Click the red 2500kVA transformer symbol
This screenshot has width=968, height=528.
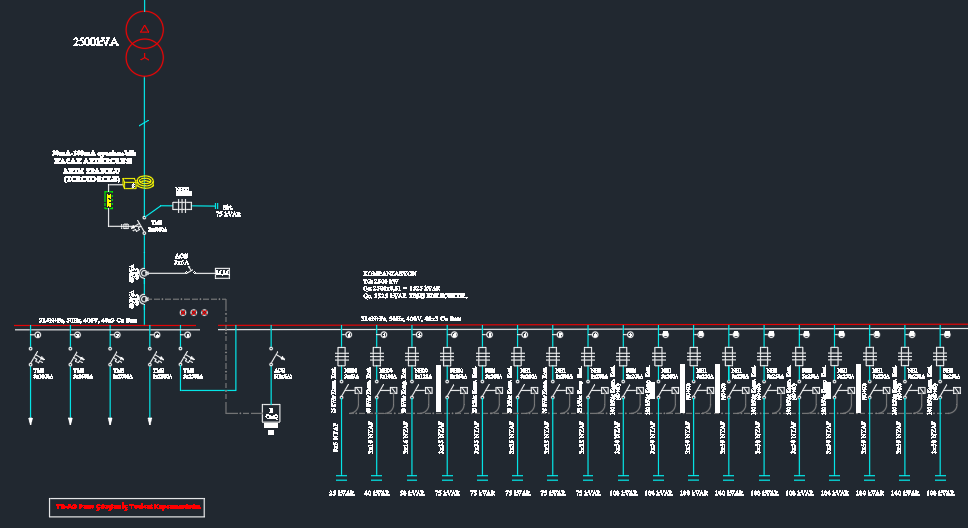(144, 44)
